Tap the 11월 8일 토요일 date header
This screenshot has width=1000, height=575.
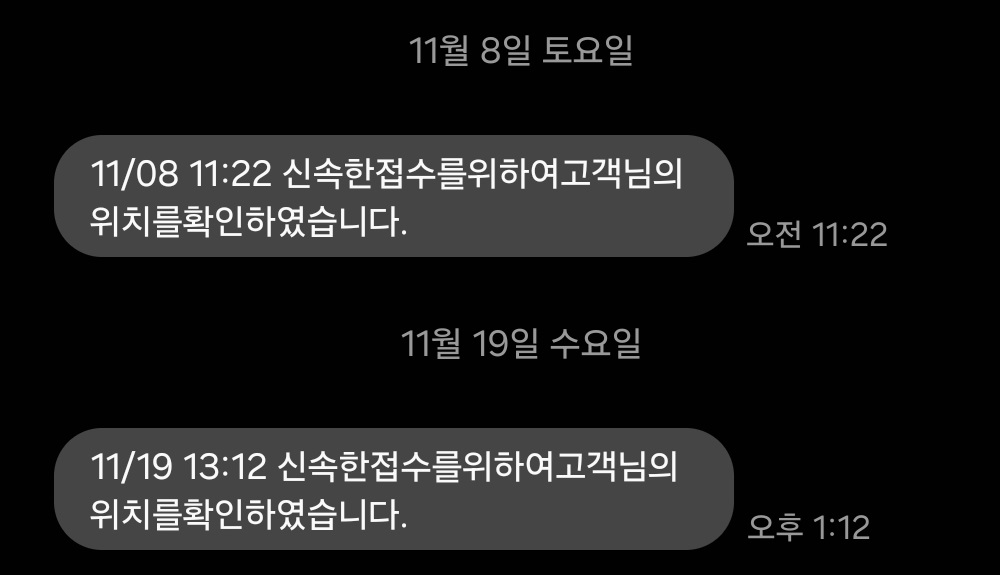(x=520, y=50)
